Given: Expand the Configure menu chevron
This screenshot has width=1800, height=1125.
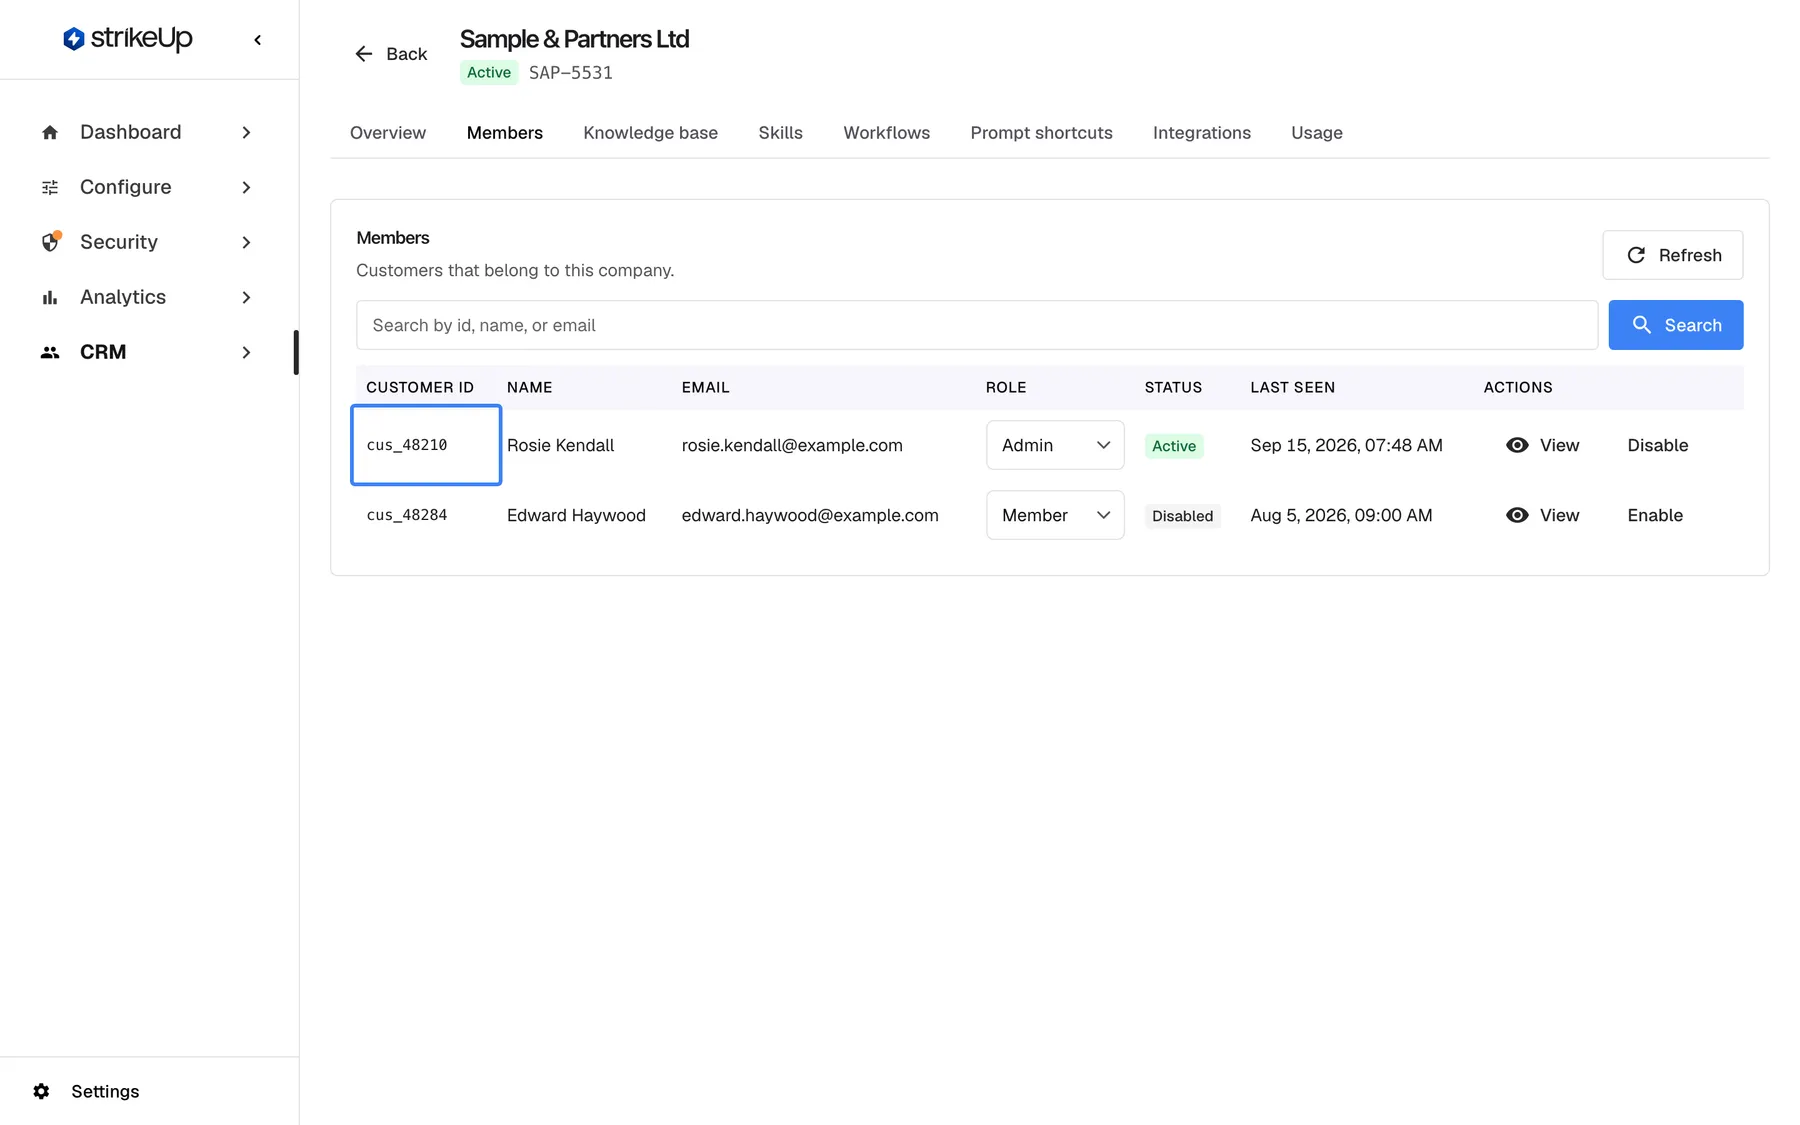Looking at the screenshot, I should pyautogui.click(x=246, y=187).
